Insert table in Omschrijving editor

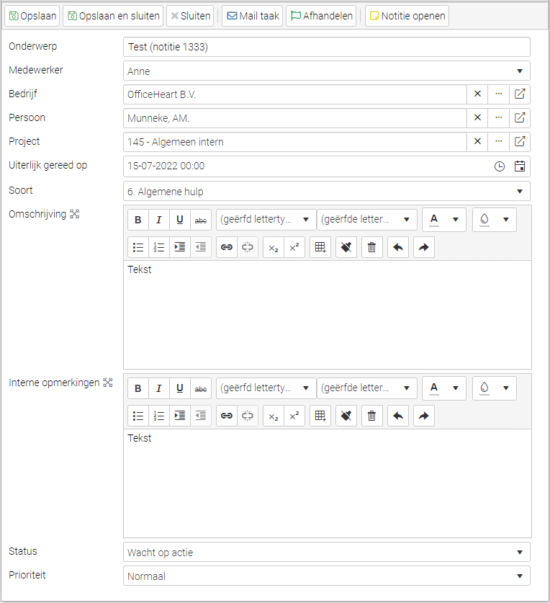tap(320, 247)
